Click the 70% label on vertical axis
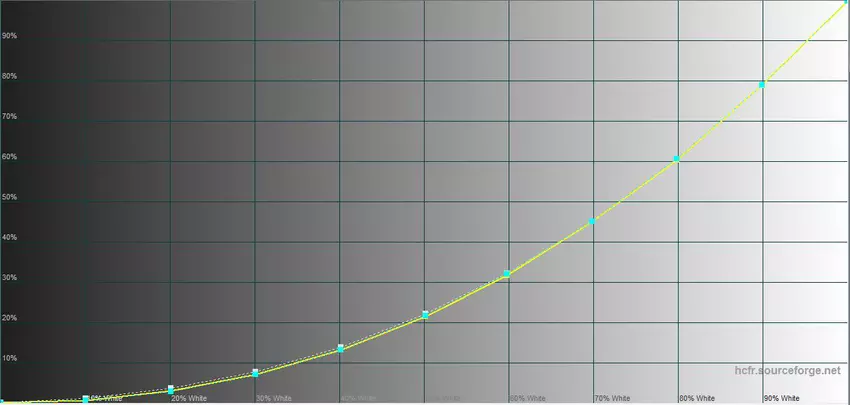 point(10,117)
